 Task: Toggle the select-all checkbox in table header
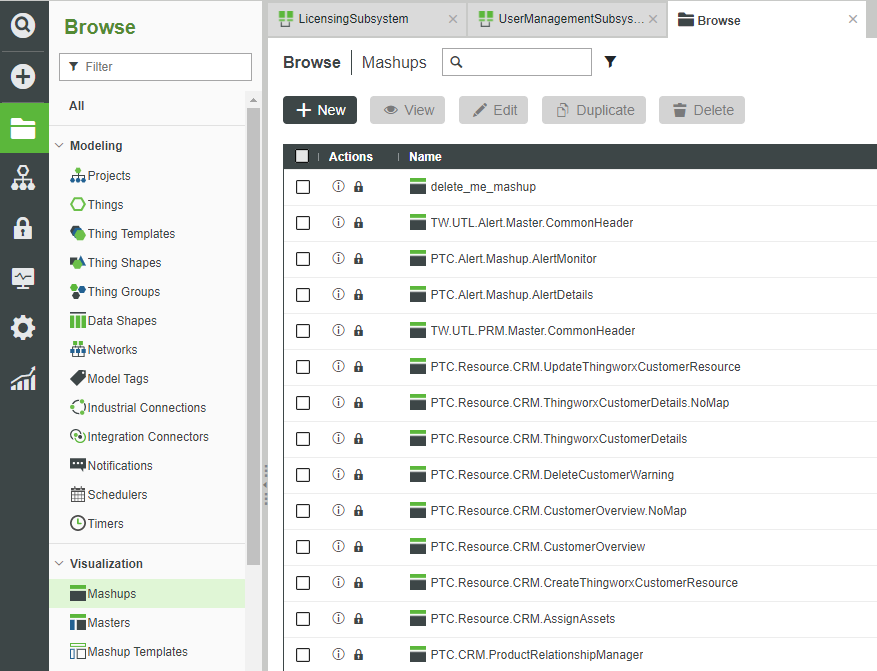pos(302,156)
